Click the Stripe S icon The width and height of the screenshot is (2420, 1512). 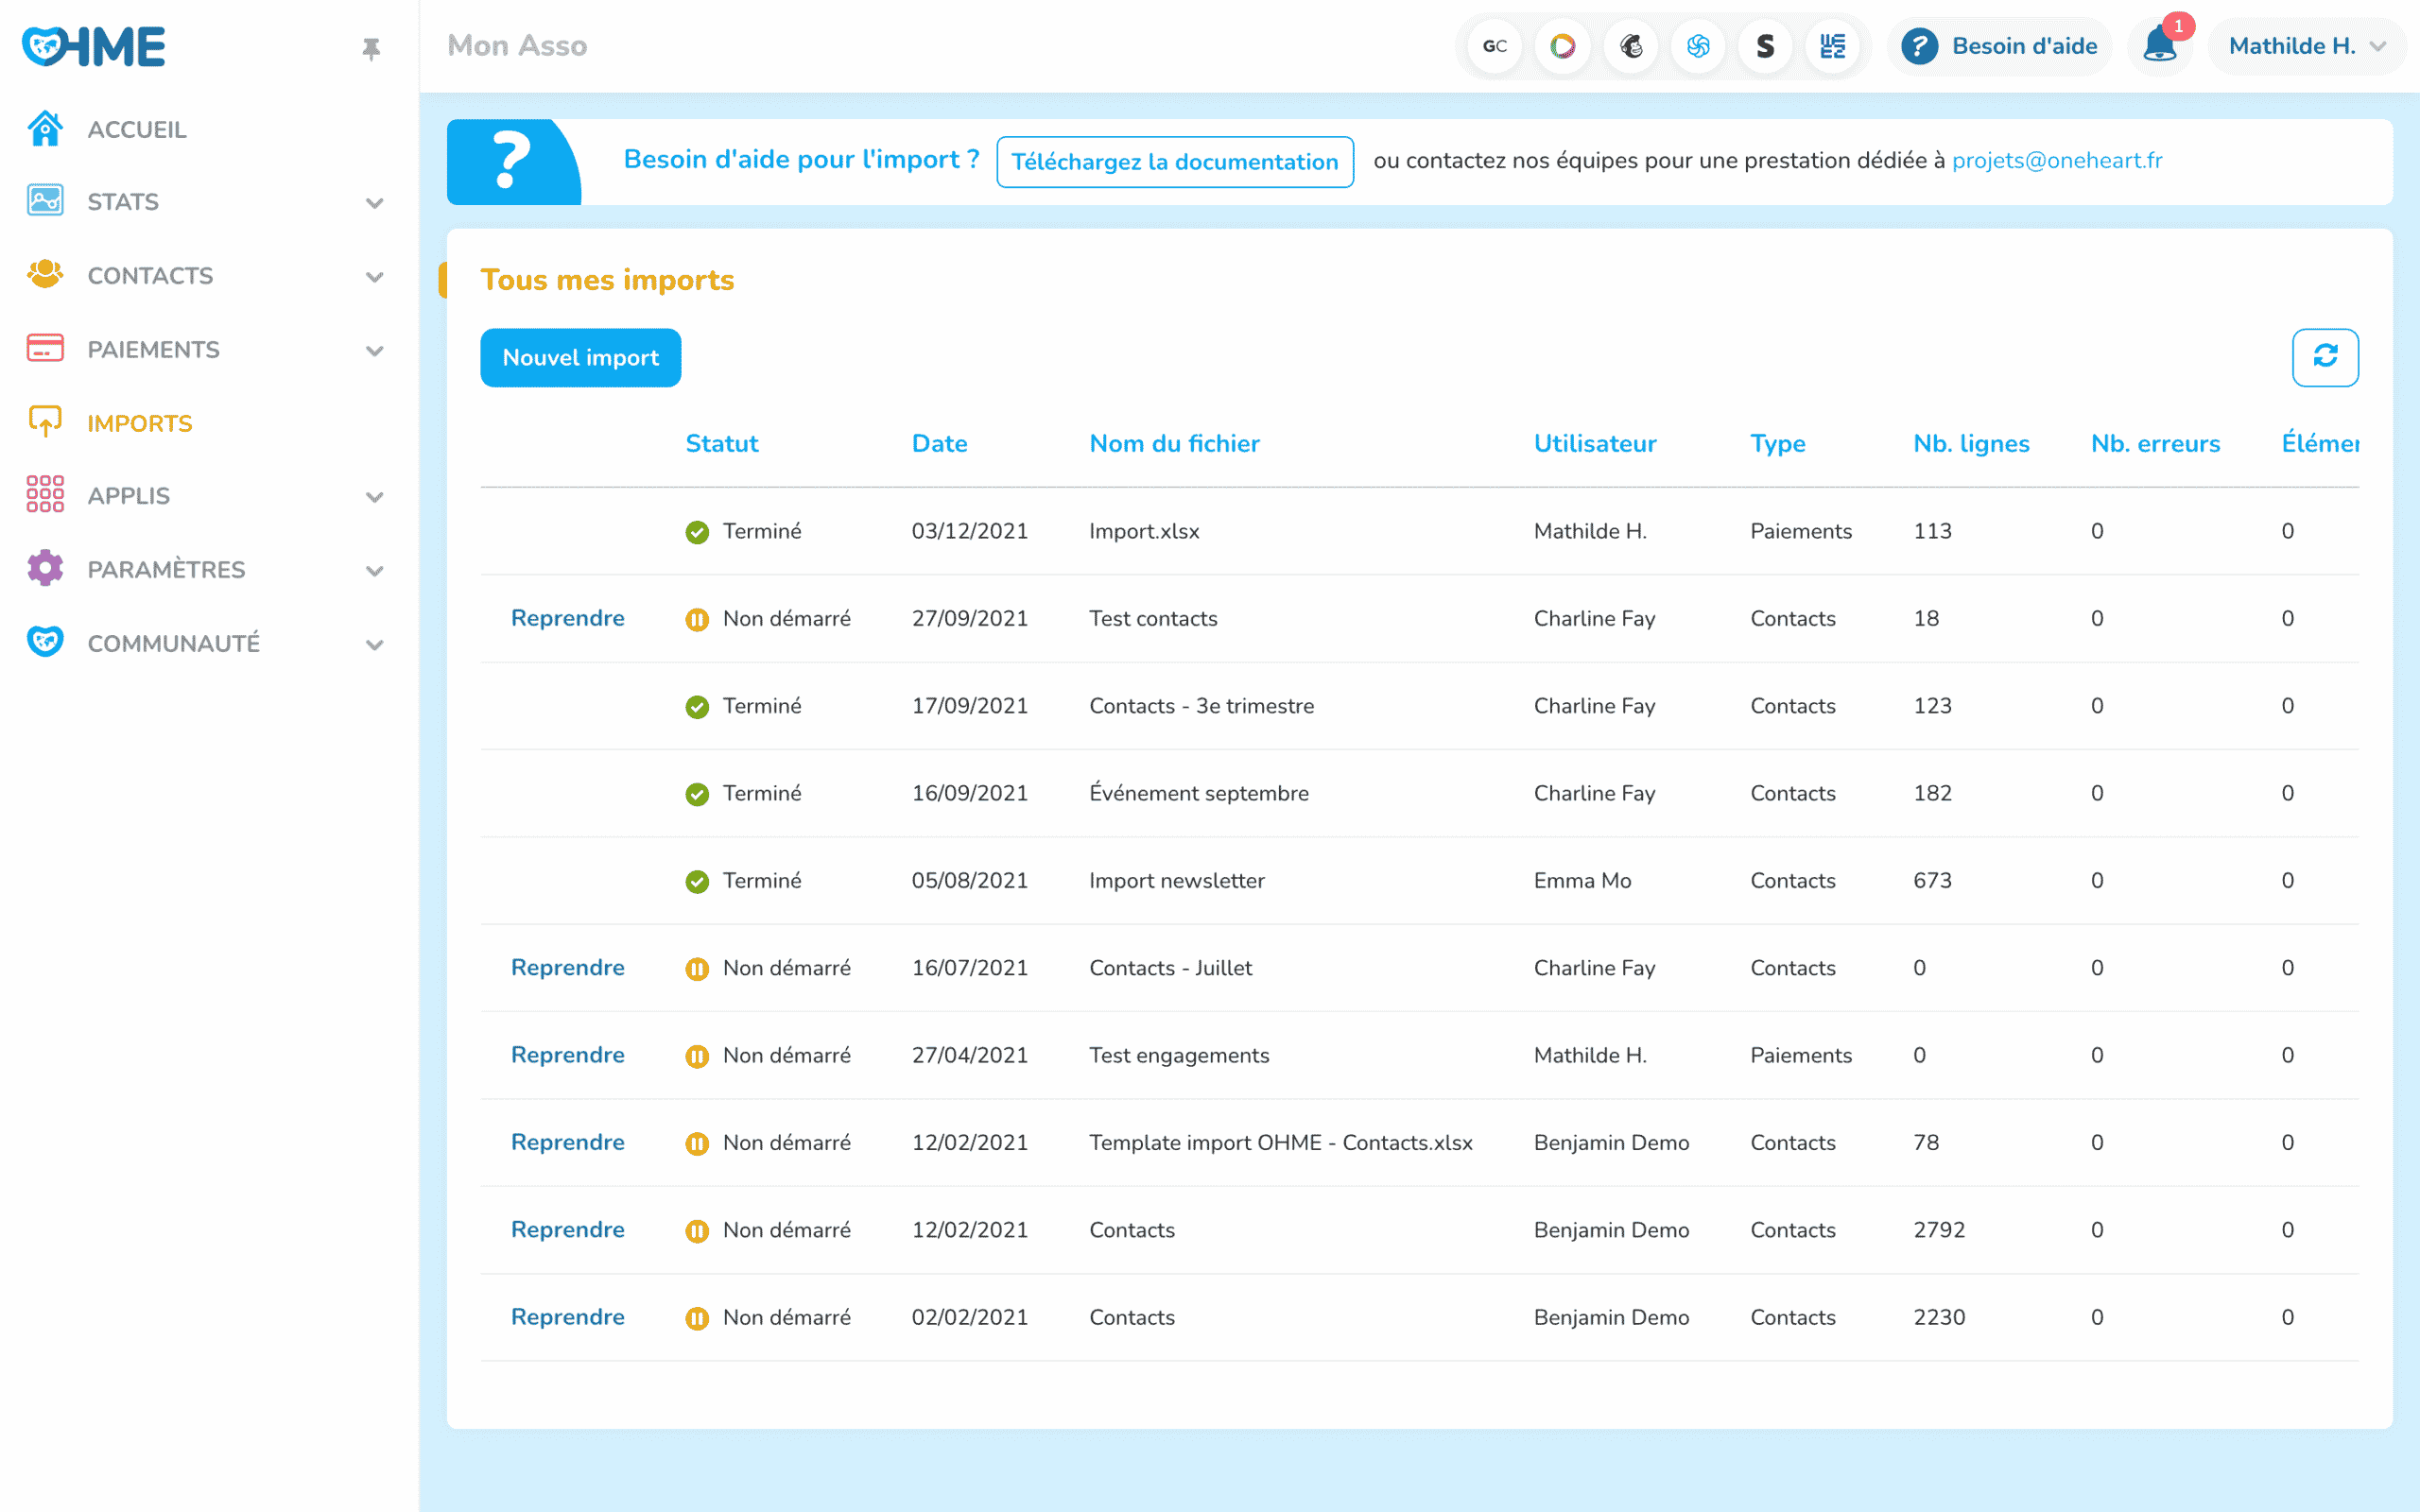[x=1765, y=46]
